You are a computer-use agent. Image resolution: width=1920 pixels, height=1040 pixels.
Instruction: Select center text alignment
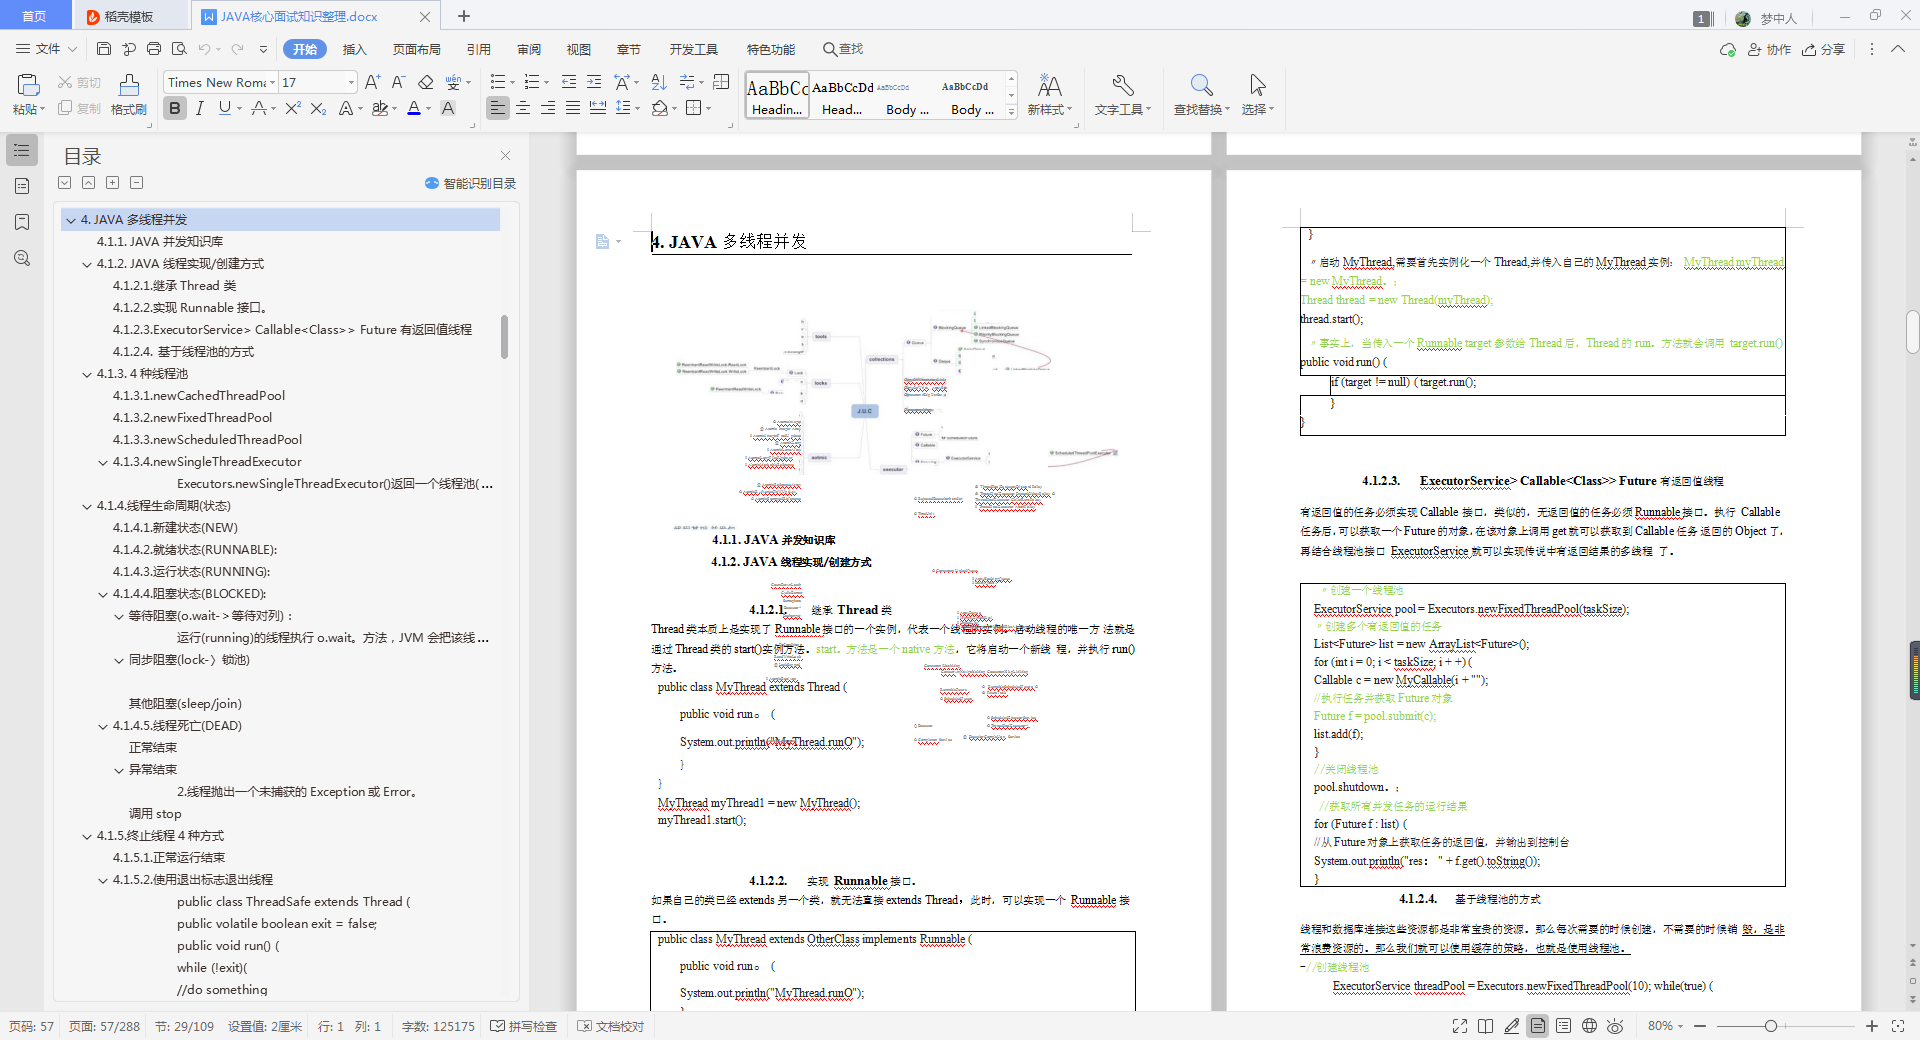523,108
